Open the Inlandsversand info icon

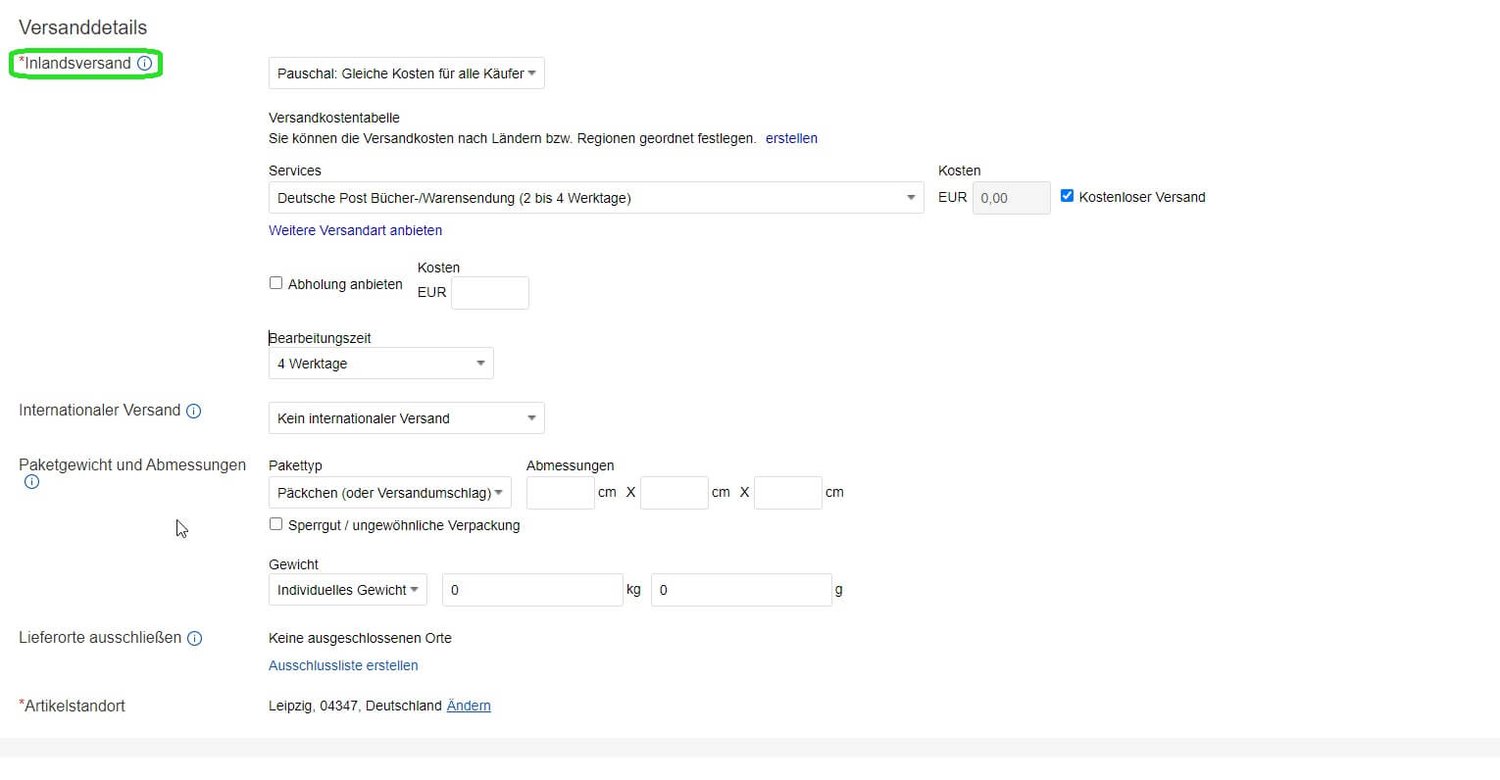[x=144, y=64]
